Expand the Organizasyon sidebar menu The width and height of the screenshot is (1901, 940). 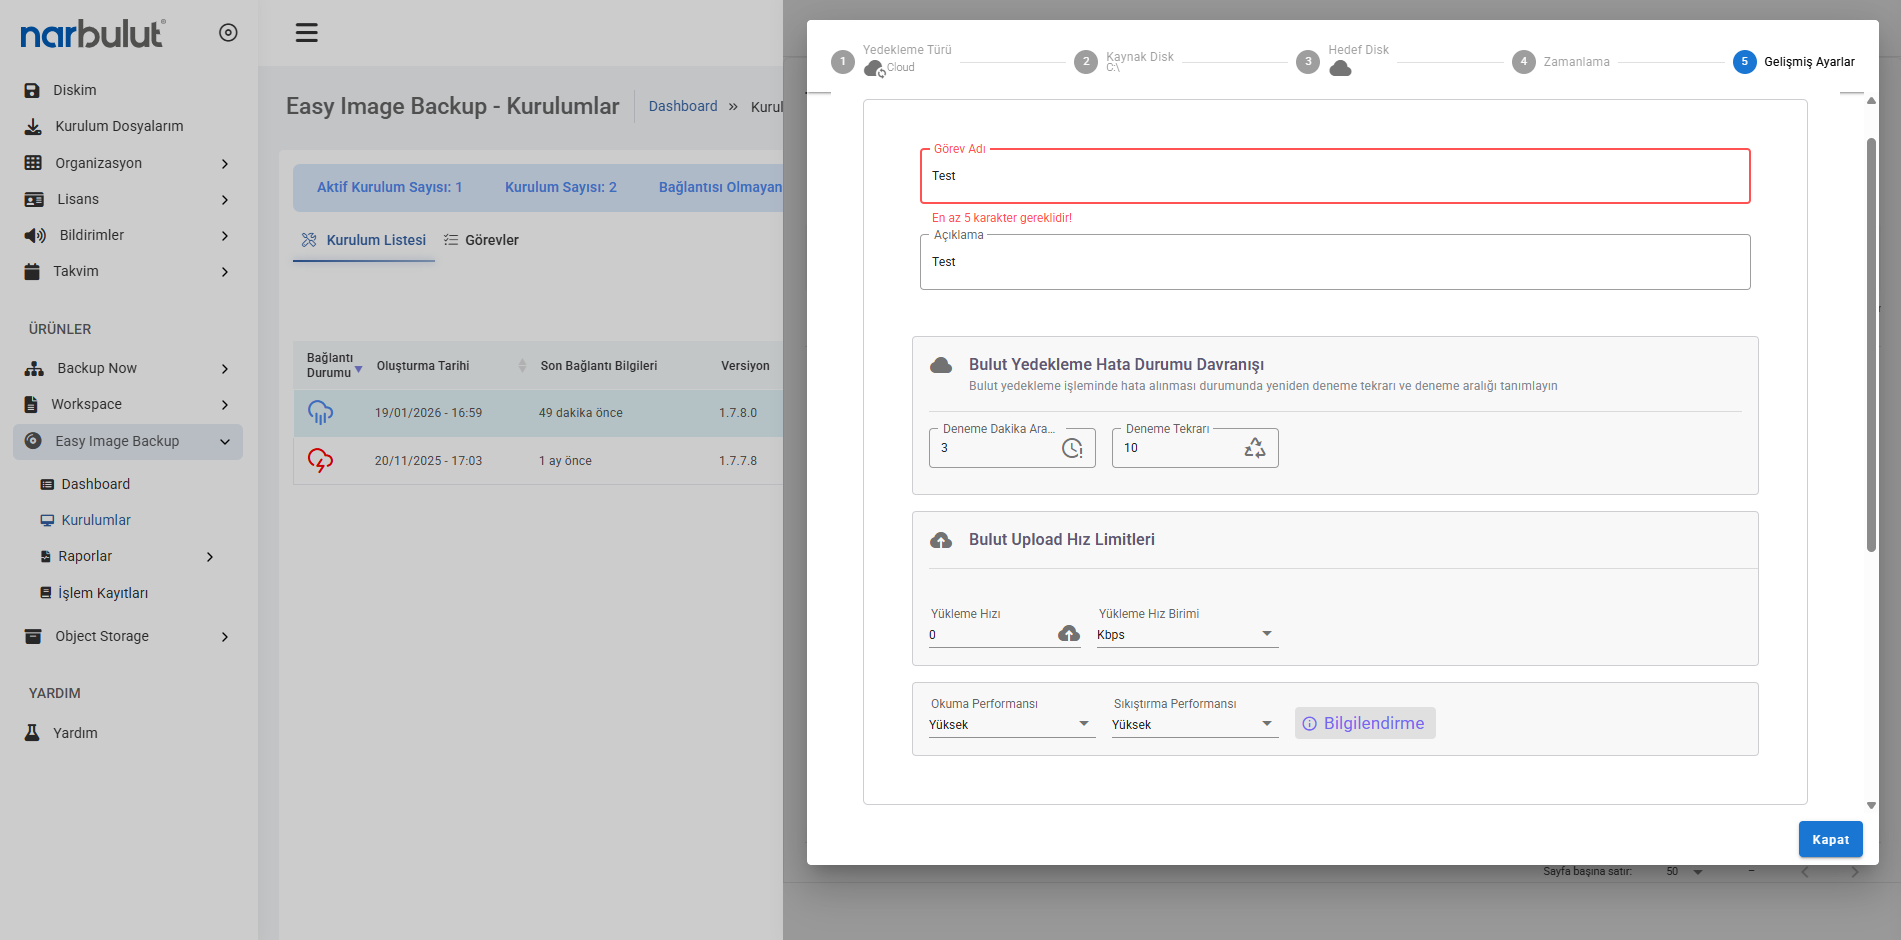127,163
